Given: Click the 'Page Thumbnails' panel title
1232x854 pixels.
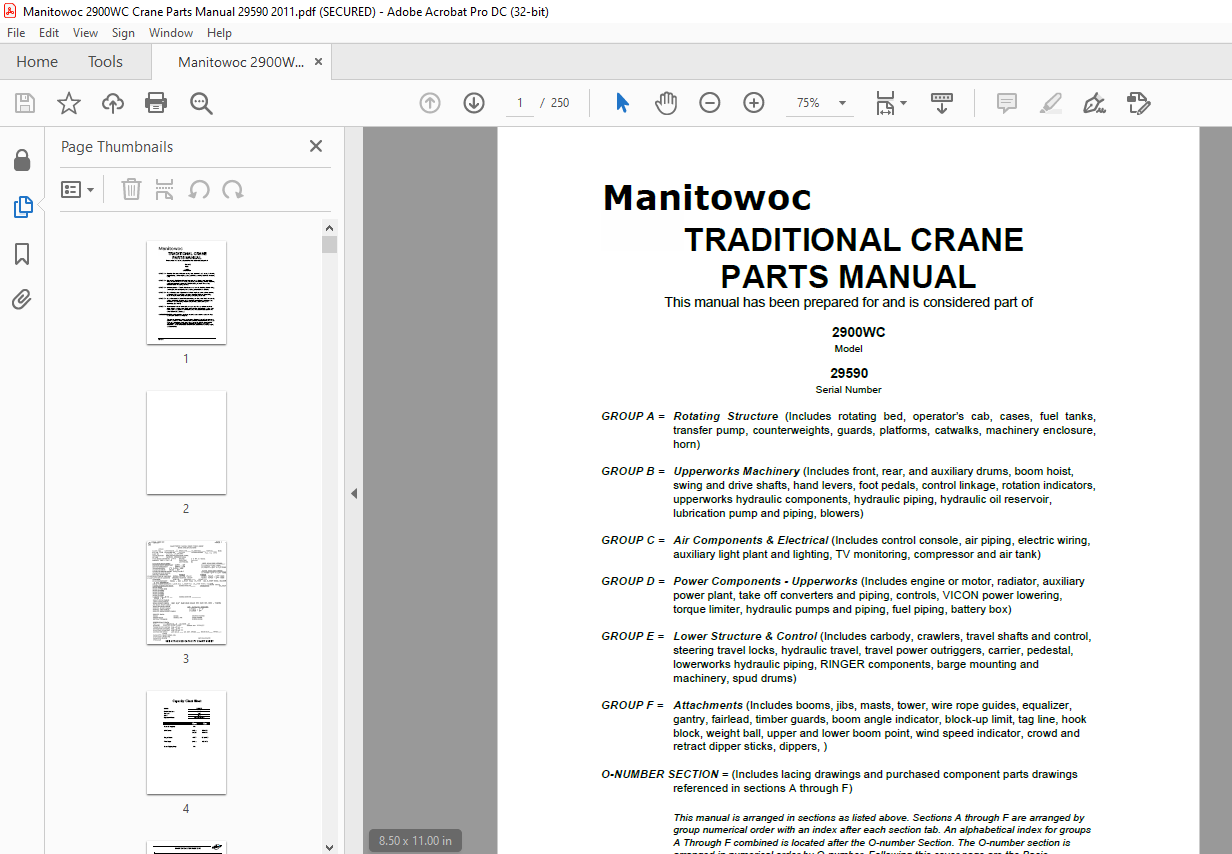Looking at the screenshot, I should 117,146.
